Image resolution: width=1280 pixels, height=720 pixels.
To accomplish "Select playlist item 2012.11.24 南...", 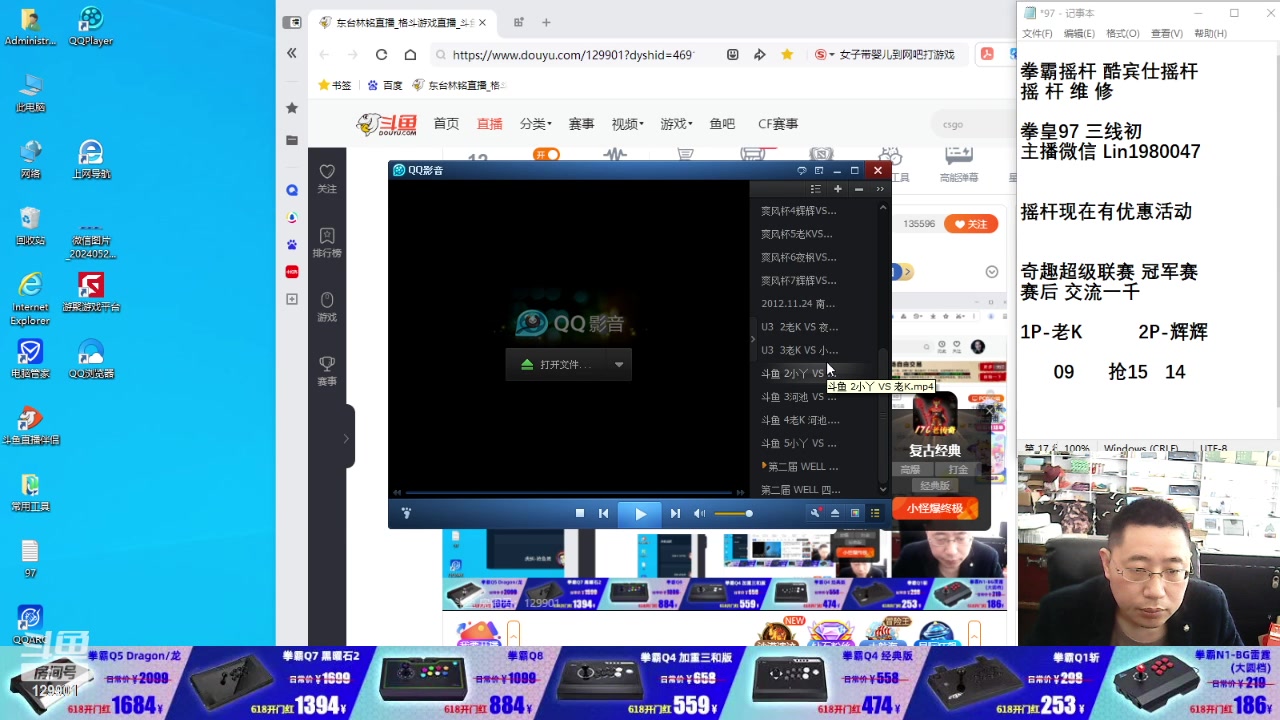I will 798,304.
